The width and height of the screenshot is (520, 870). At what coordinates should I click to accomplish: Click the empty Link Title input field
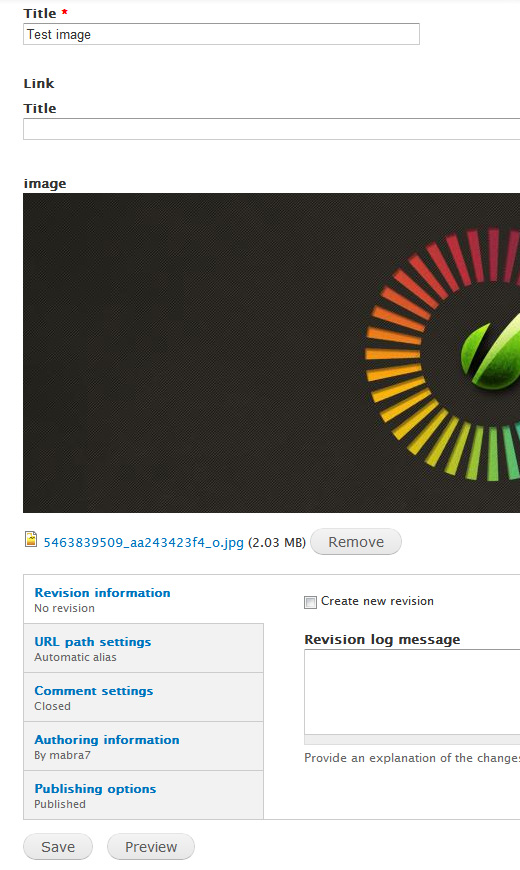coord(271,129)
